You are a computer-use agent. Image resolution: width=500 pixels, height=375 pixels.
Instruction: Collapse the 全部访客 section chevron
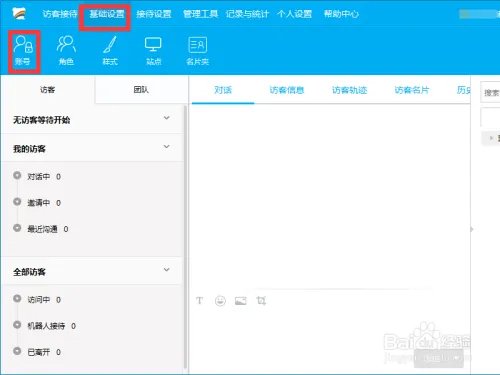pos(167,269)
